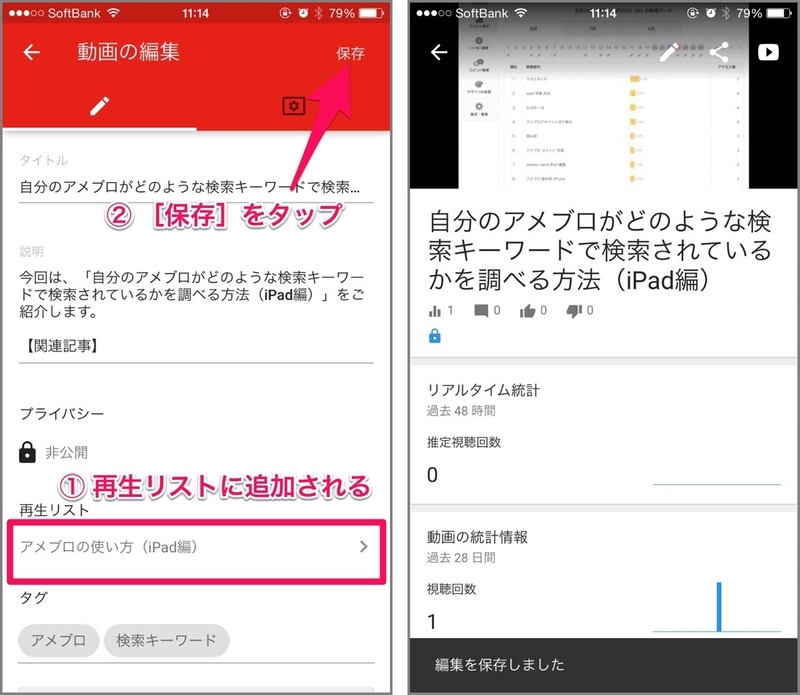Tap the 編集を保存しました notification bar

604,665
